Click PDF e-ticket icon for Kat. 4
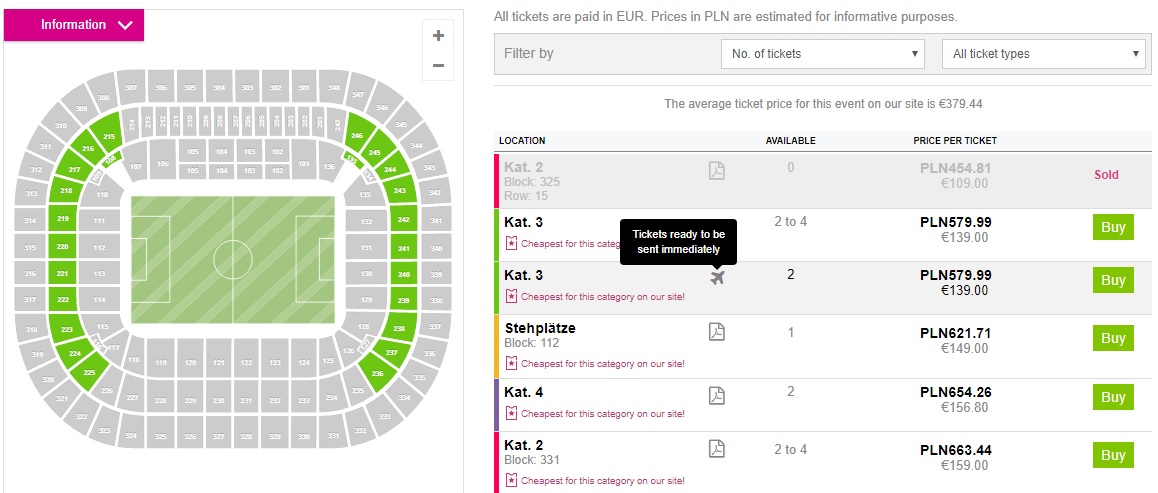This screenshot has width=1158, height=493. tap(716, 395)
